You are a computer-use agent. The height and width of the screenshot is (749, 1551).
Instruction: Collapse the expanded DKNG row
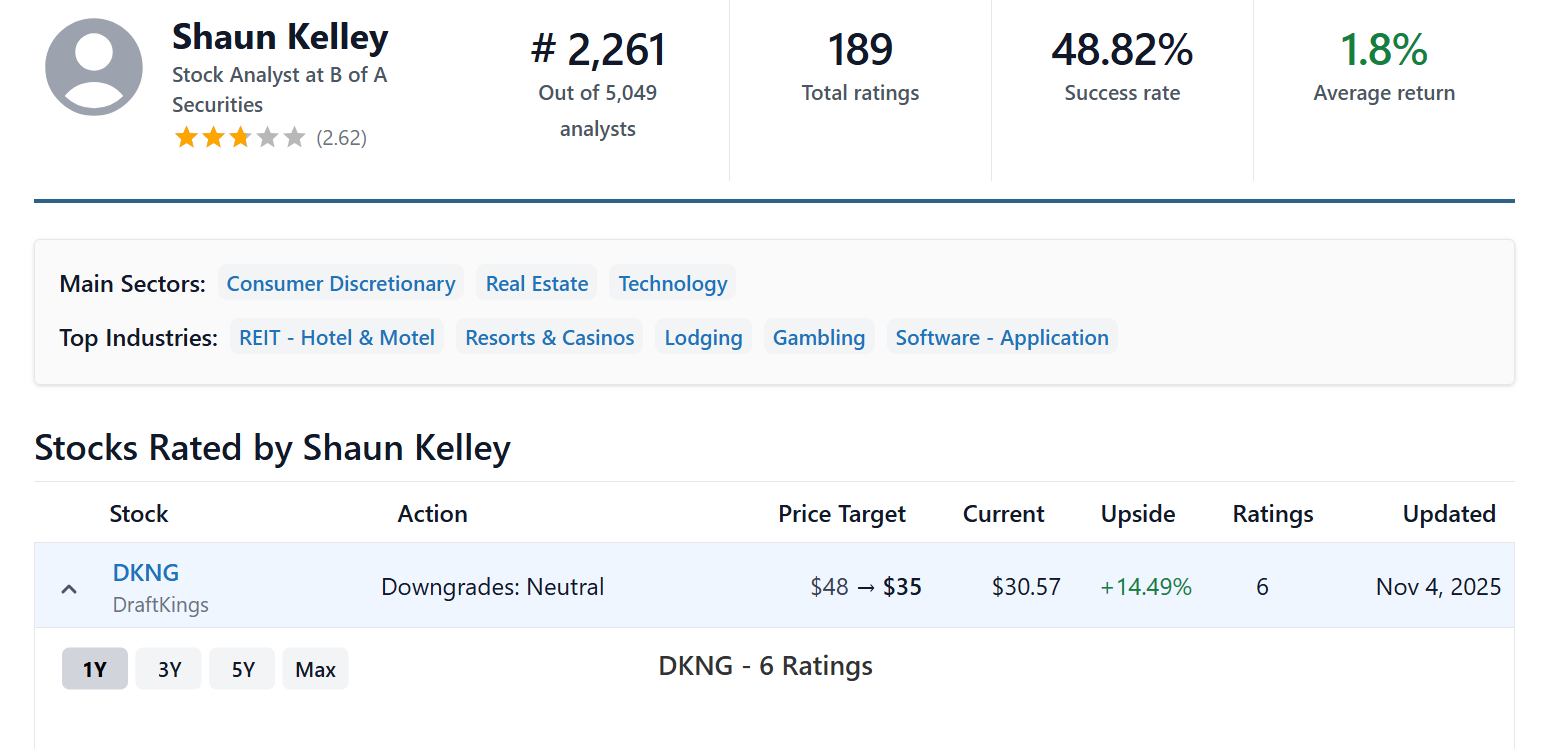68,588
